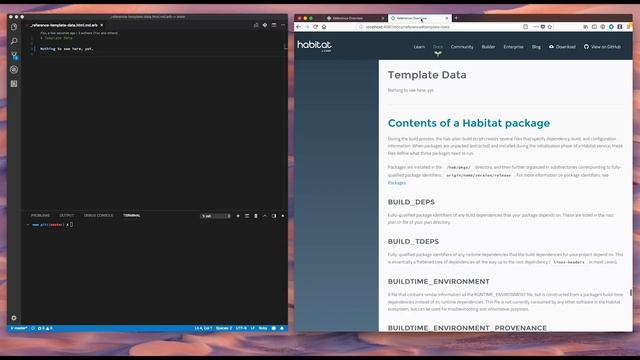Move the terminal panel to the side
Viewport: 640px width, 360px height.
(274, 216)
